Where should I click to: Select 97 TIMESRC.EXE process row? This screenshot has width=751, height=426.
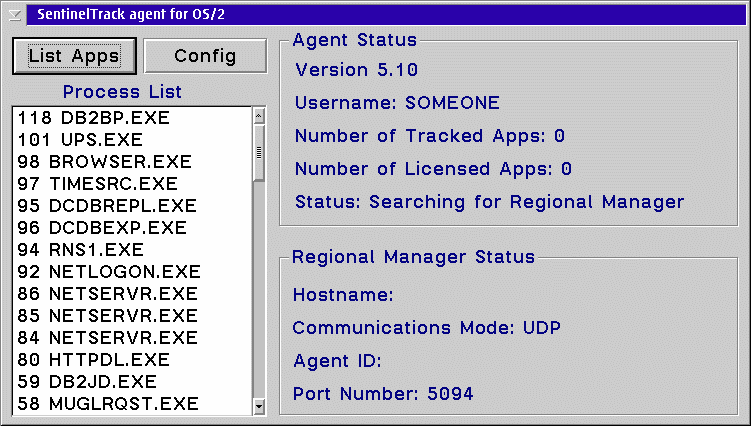pyautogui.click(x=133, y=184)
